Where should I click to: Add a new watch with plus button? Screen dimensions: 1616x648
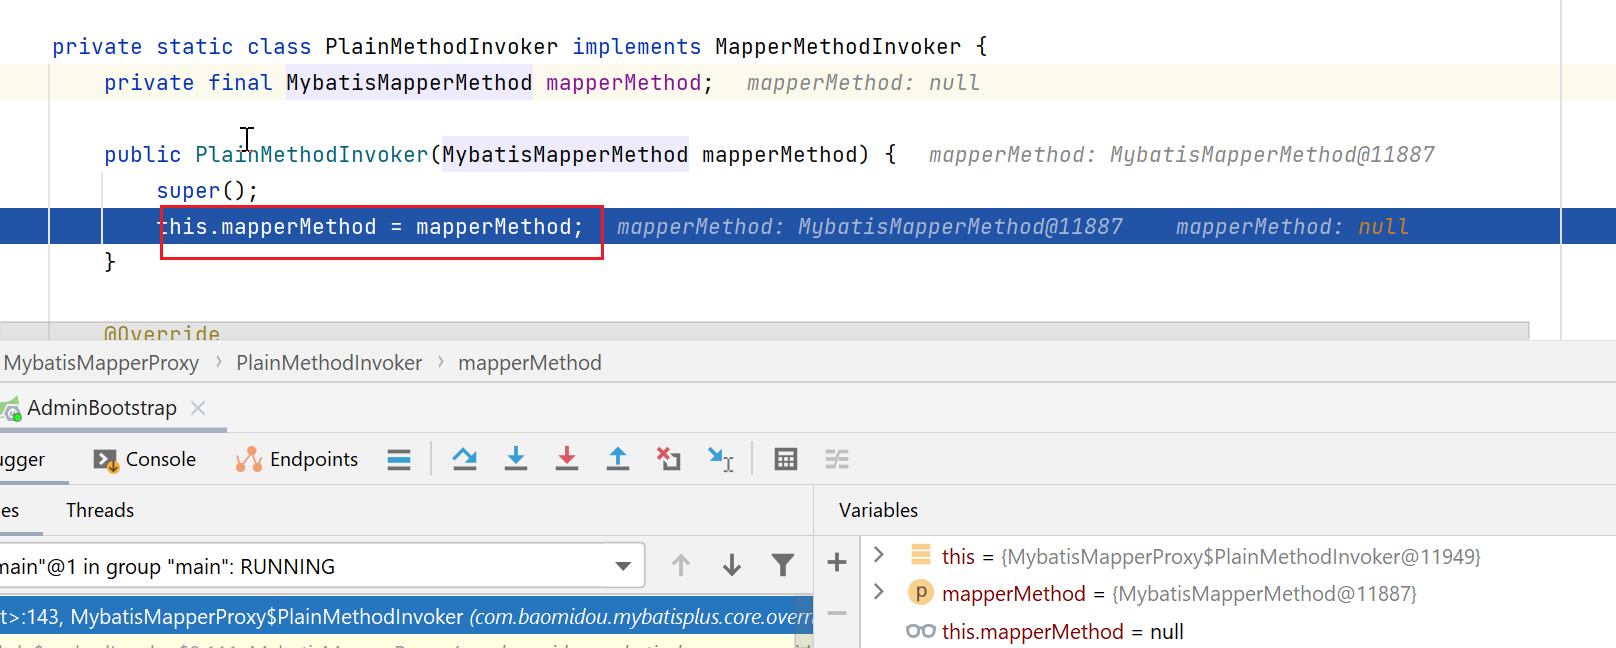[x=837, y=563]
